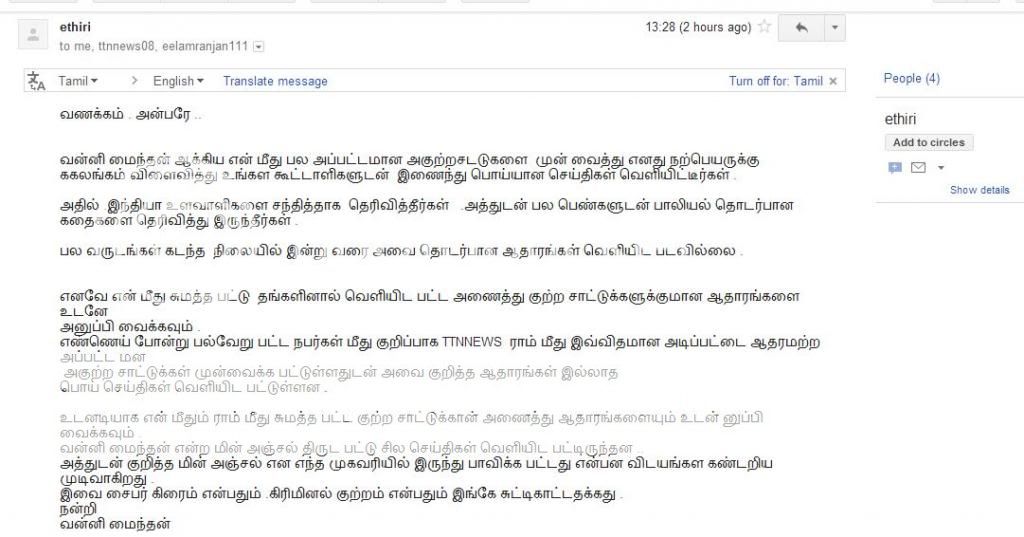The width and height of the screenshot is (1024, 537).
Task: Click ethiri name in the People panel
Action: coord(900,119)
